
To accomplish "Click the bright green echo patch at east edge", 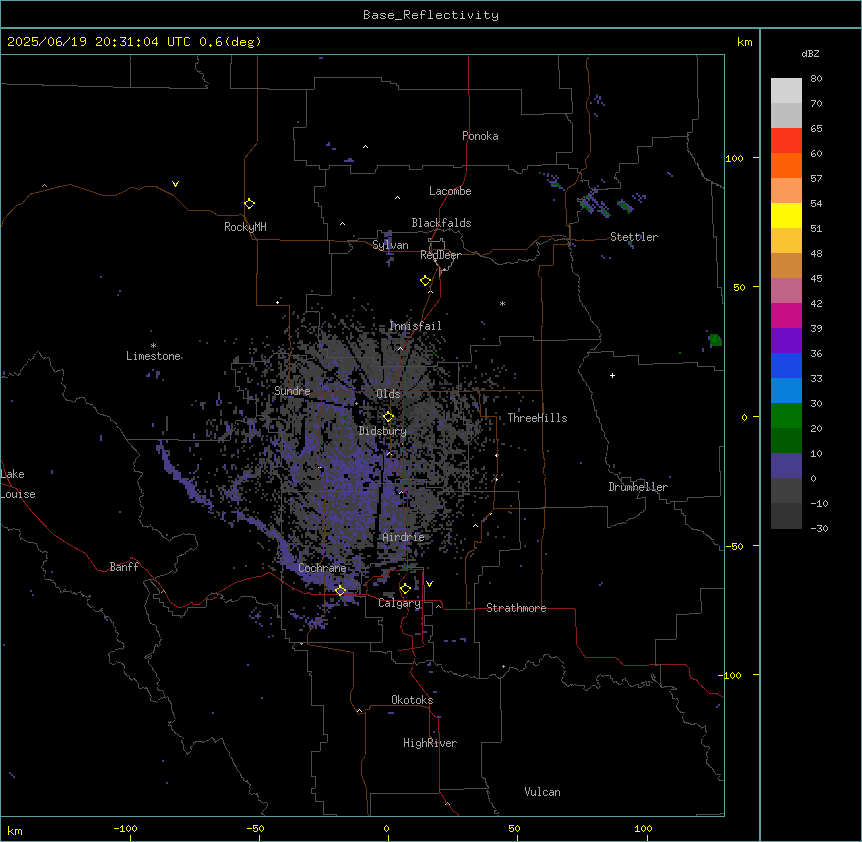I will pos(715,340).
